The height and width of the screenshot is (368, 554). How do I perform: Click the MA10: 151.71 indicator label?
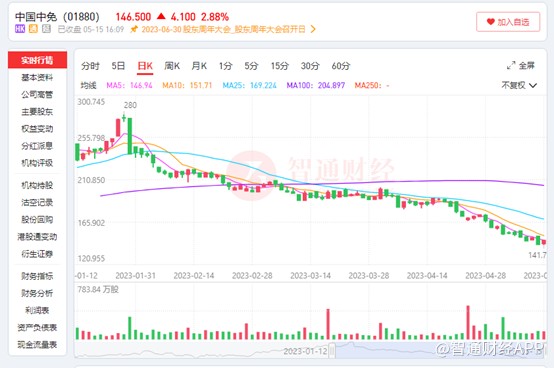(x=187, y=85)
